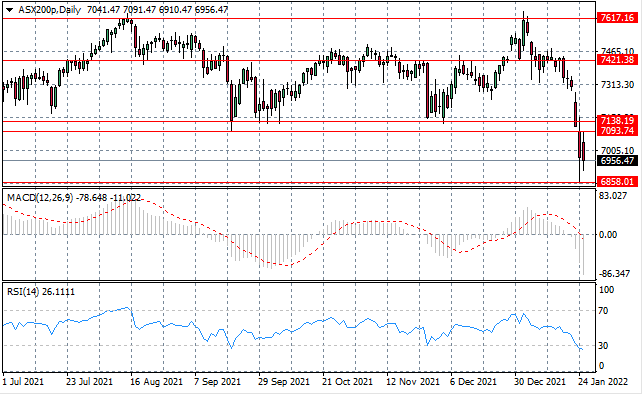The height and width of the screenshot is (394, 642).
Task: Click the 7 Sep 2021 date label
Action: [x=217, y=382]
